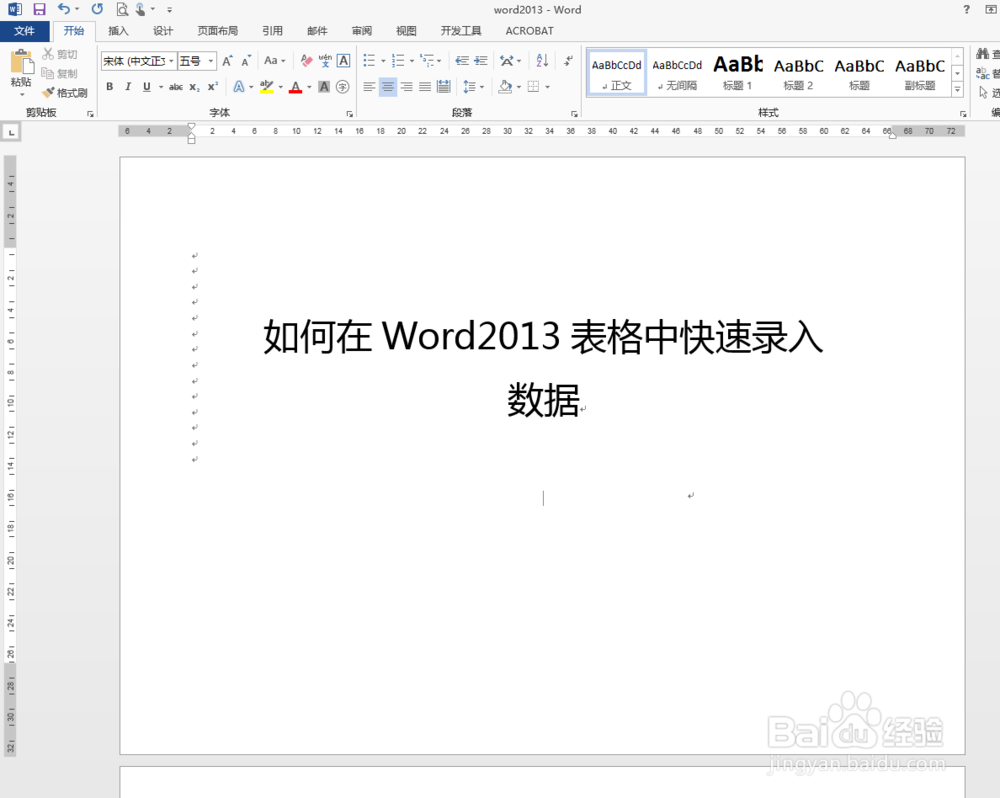Shrink font size icon
The width and height of the screenshot is (1000, 798).
(x=246, y=61)
